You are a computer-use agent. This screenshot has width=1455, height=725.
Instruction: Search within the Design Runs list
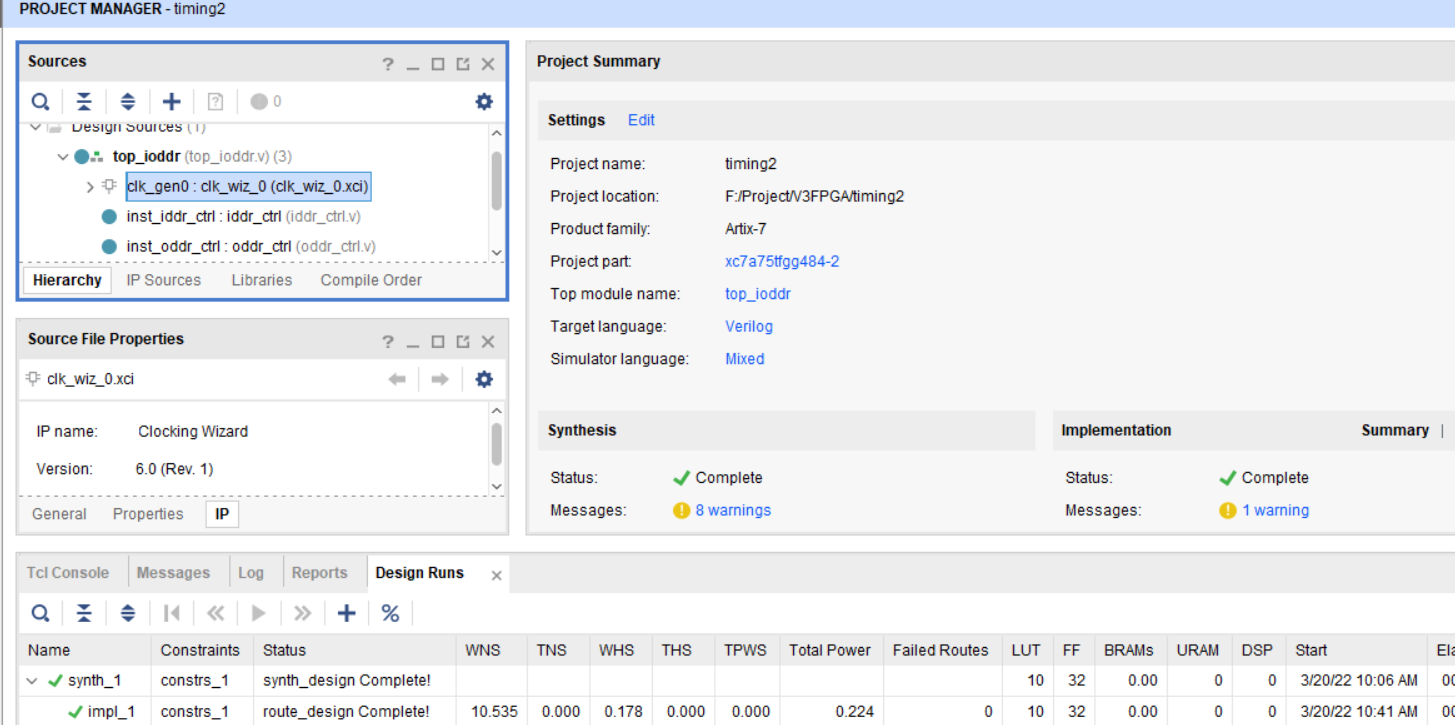click(40, 613)
